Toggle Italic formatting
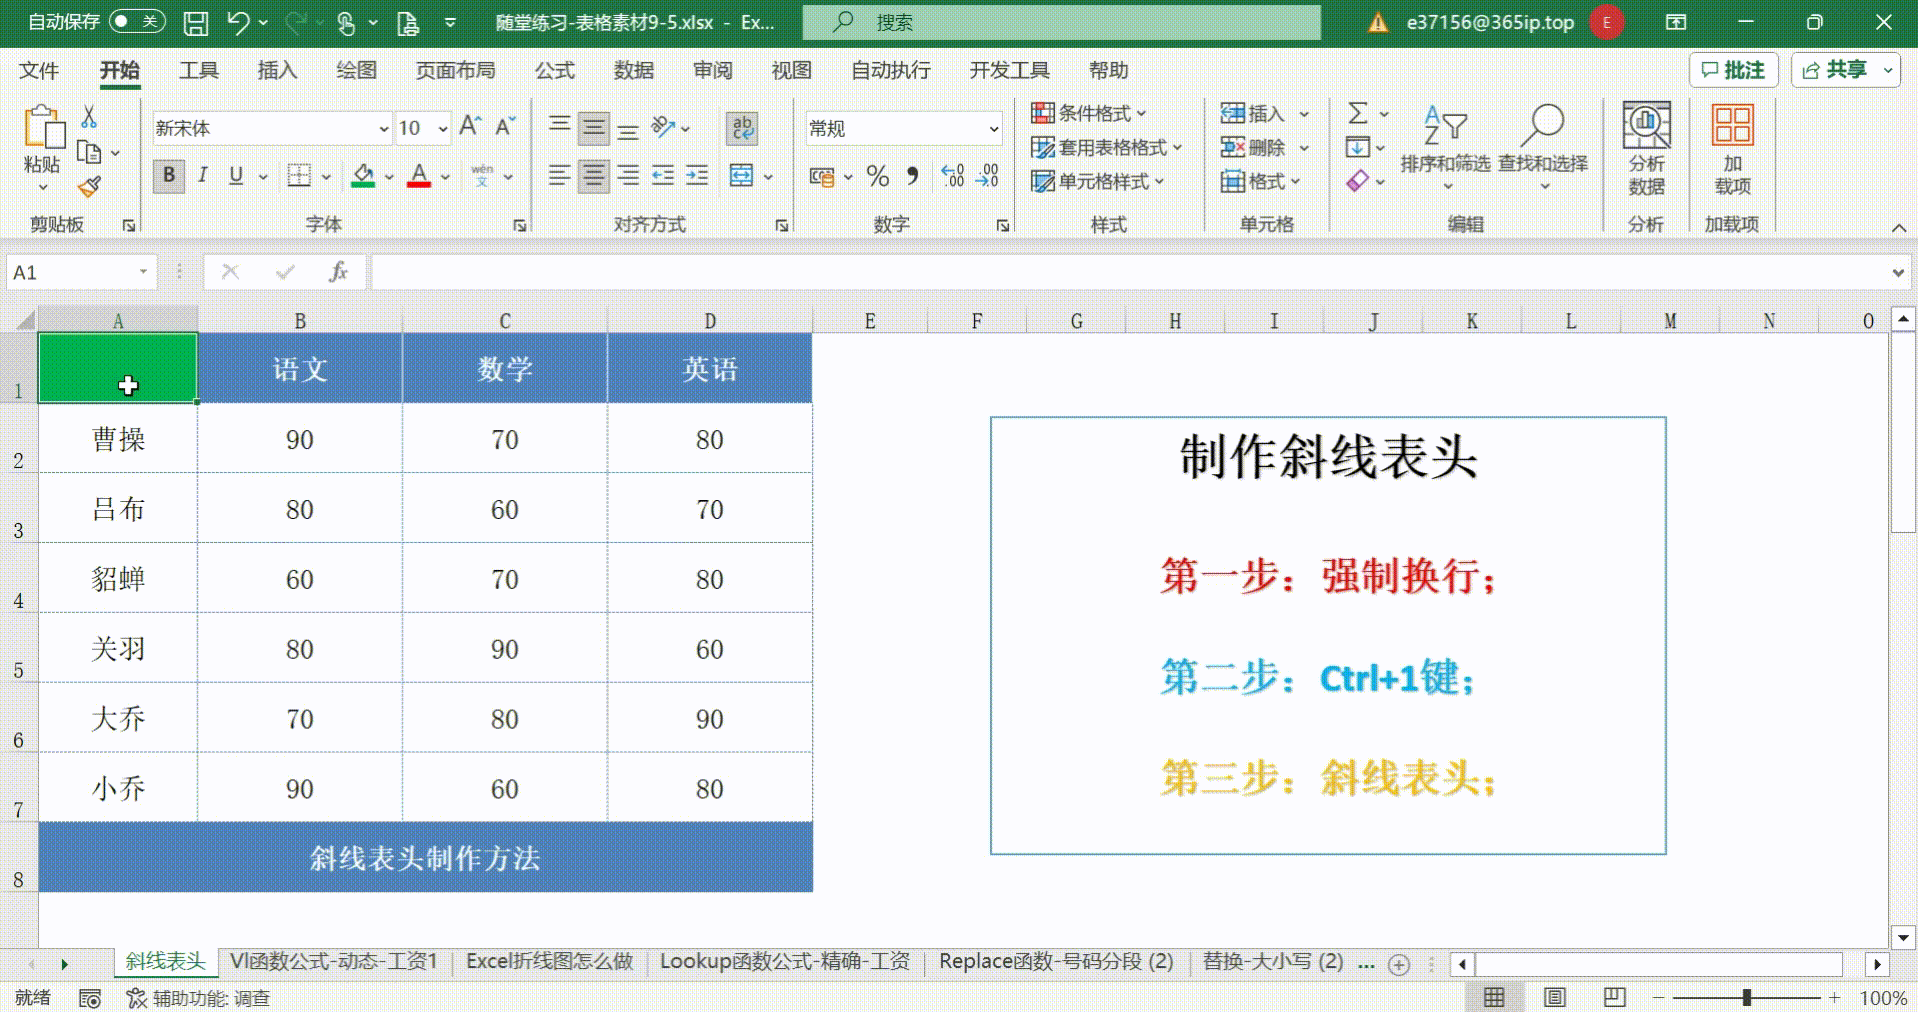Image resolution: width=1918 pixels, height=1012 pixels. [x=203, y=176]
